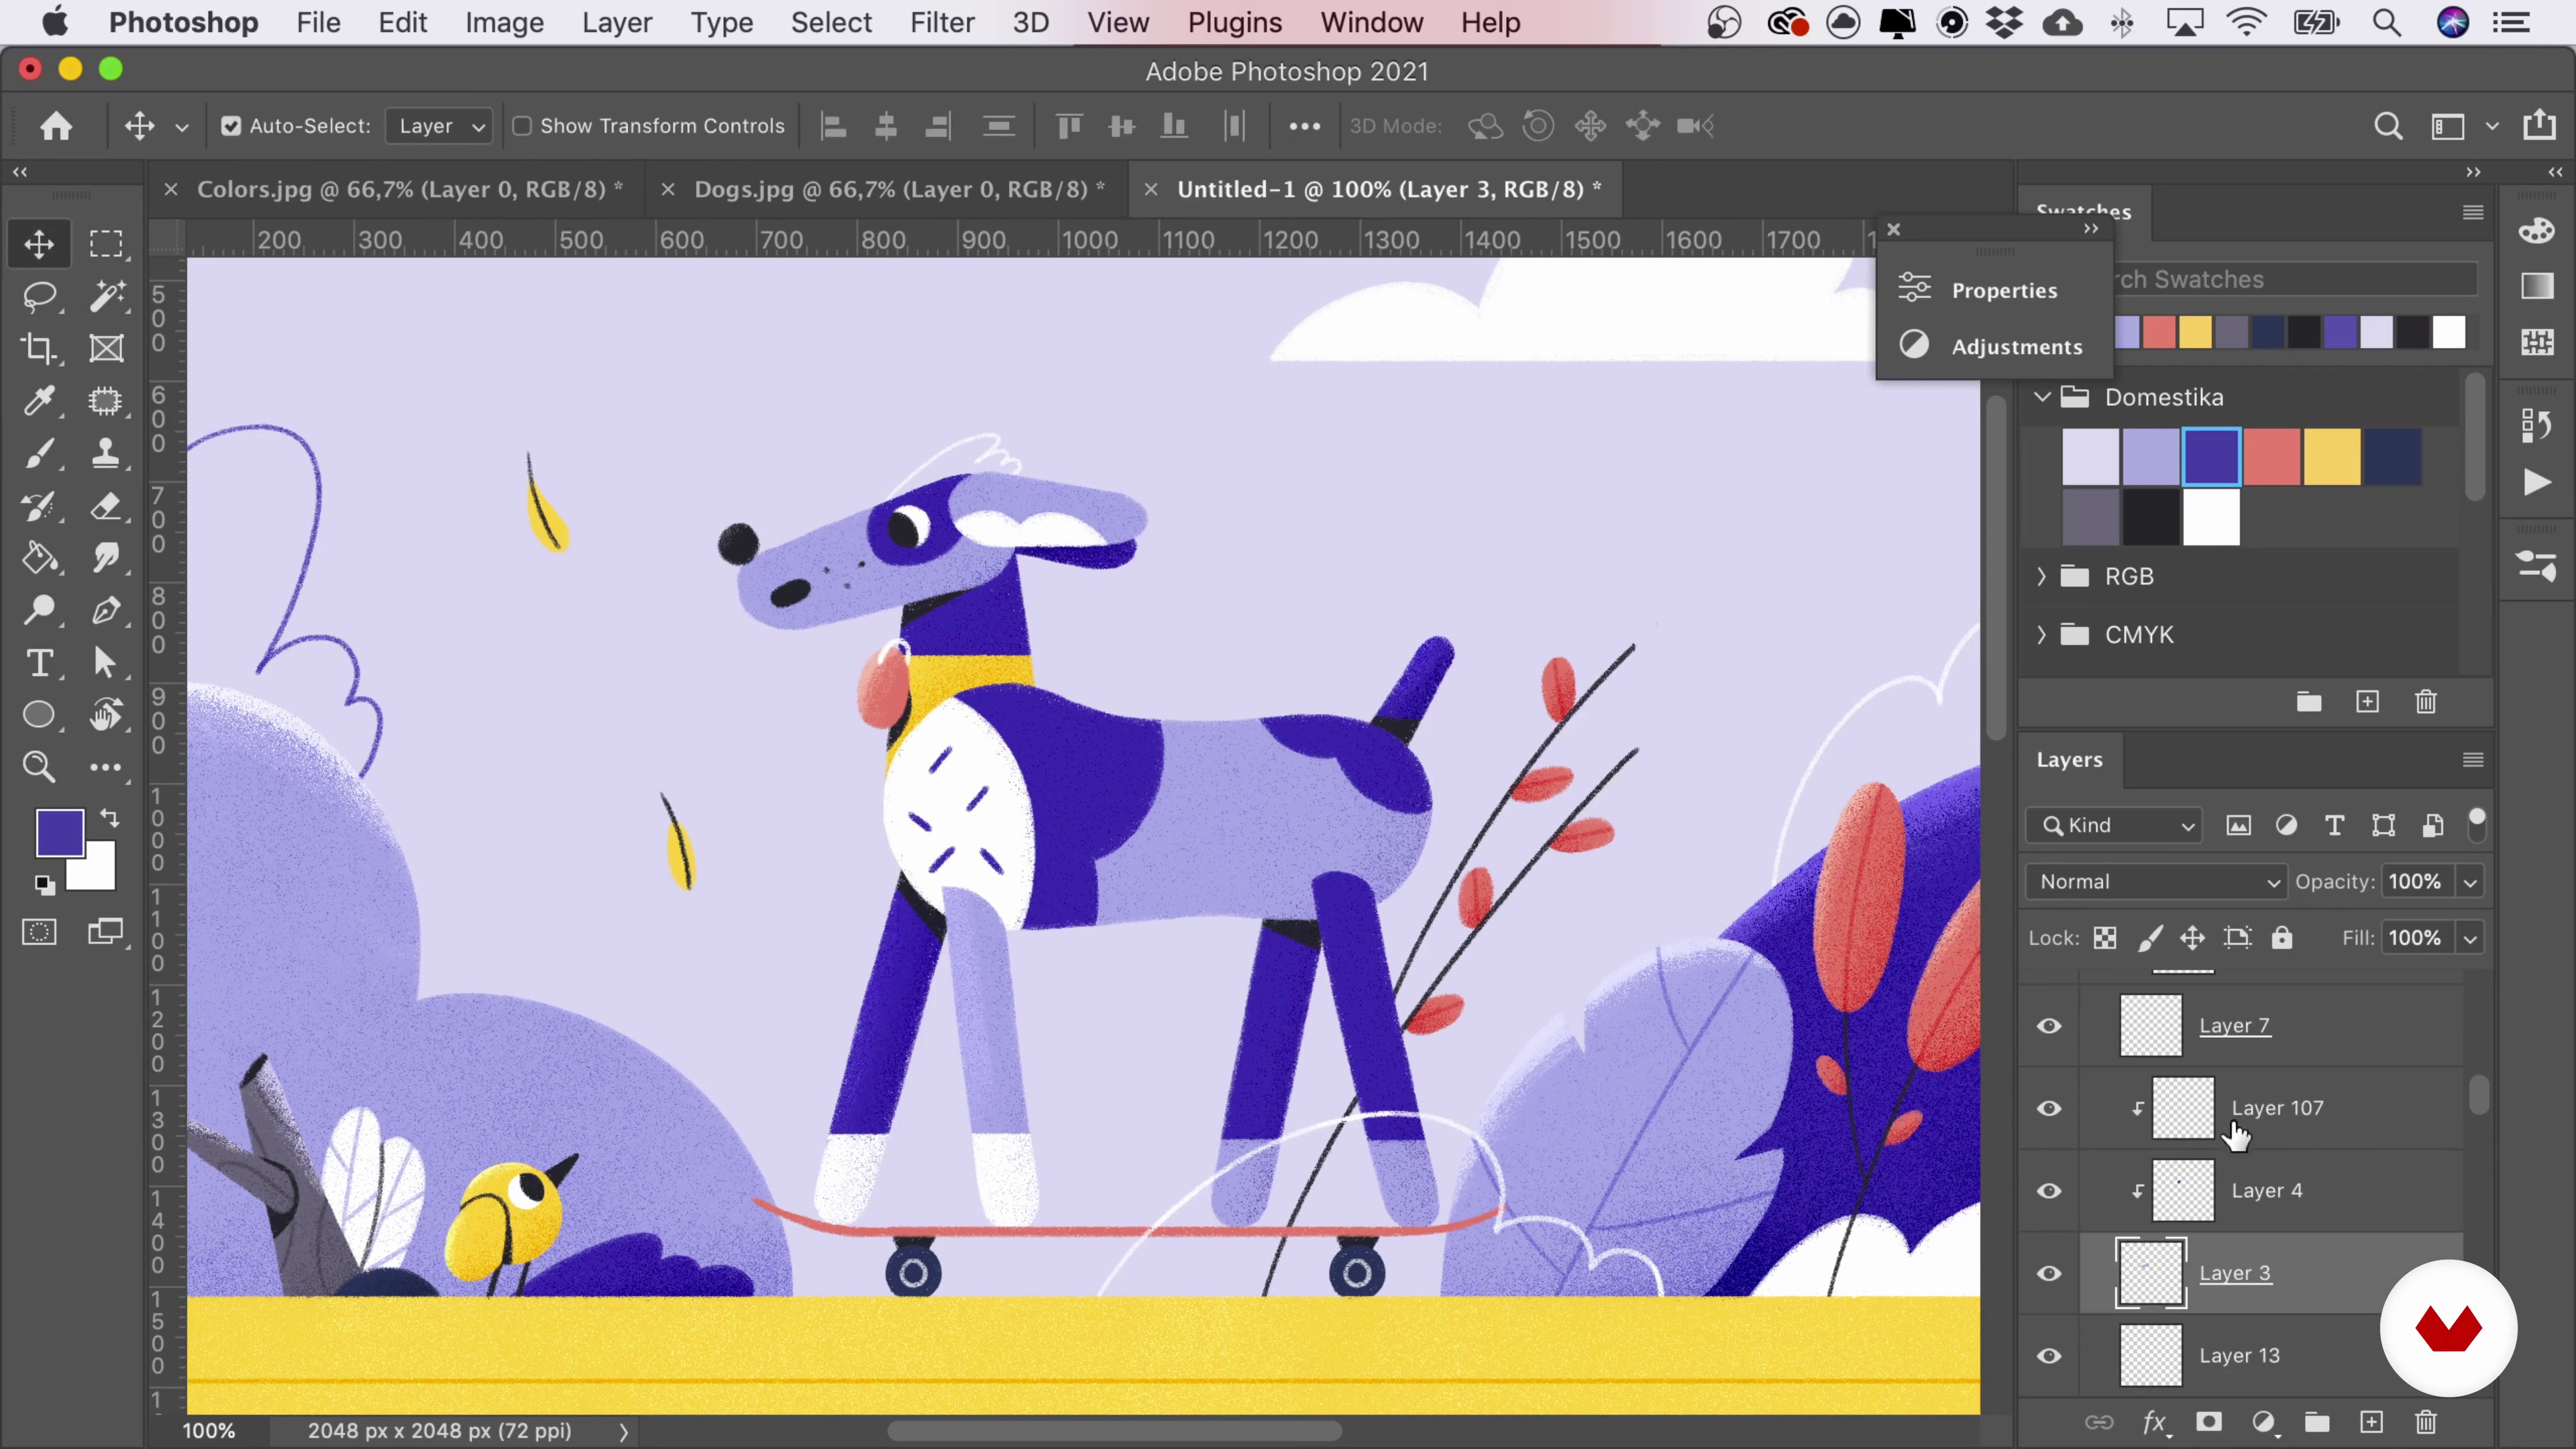
Task: Select the Magic Wand tool
Action: (x=106, y=296)
